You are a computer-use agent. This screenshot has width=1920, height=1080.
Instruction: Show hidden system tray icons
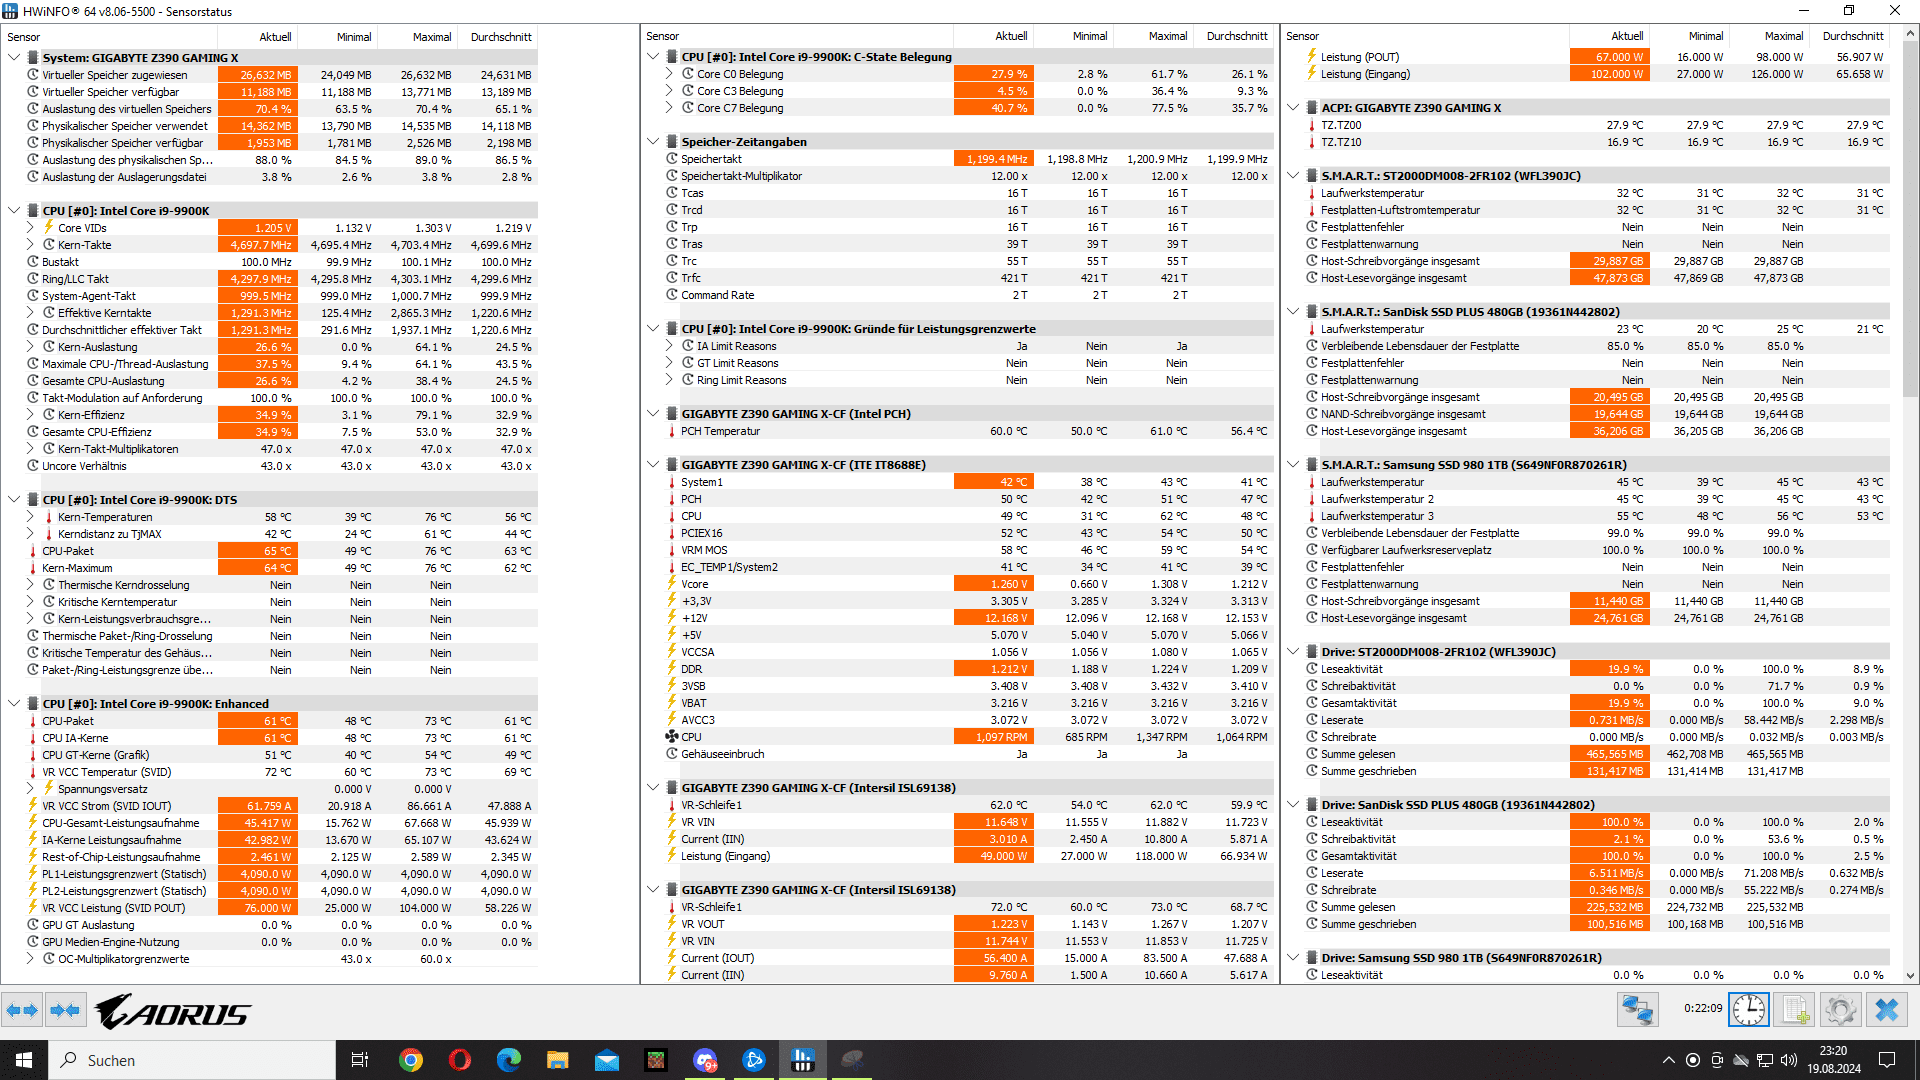(x=1668, y=1060)
